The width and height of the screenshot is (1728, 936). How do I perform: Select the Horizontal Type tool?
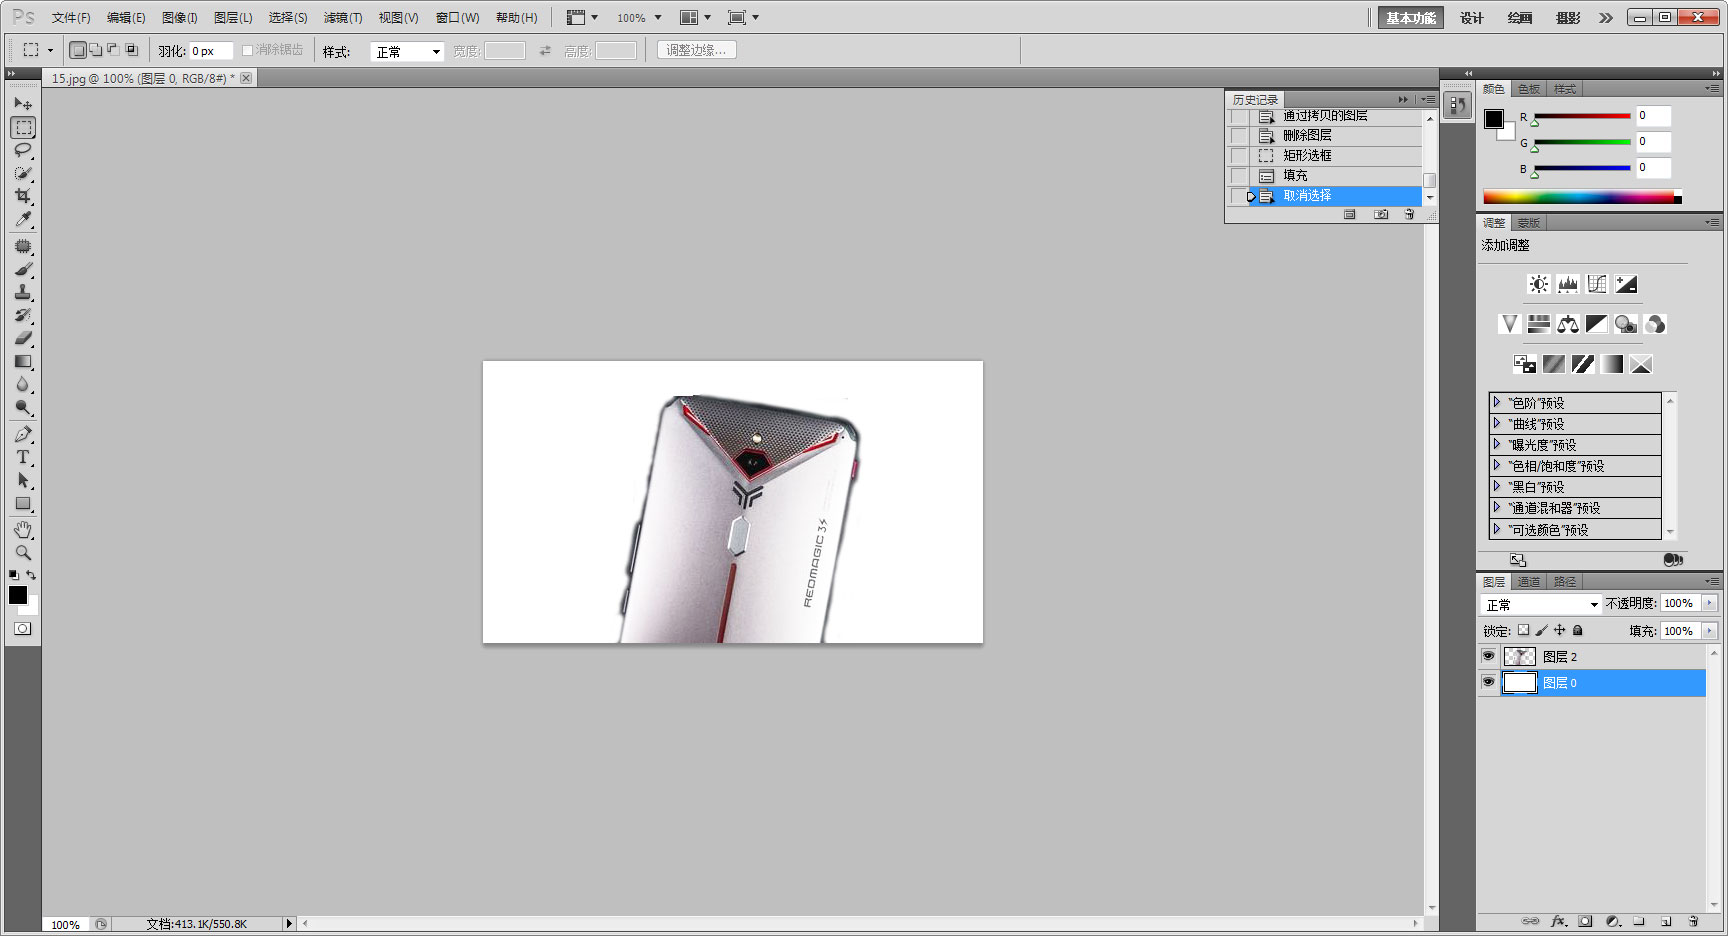click(x=22, y=457)
